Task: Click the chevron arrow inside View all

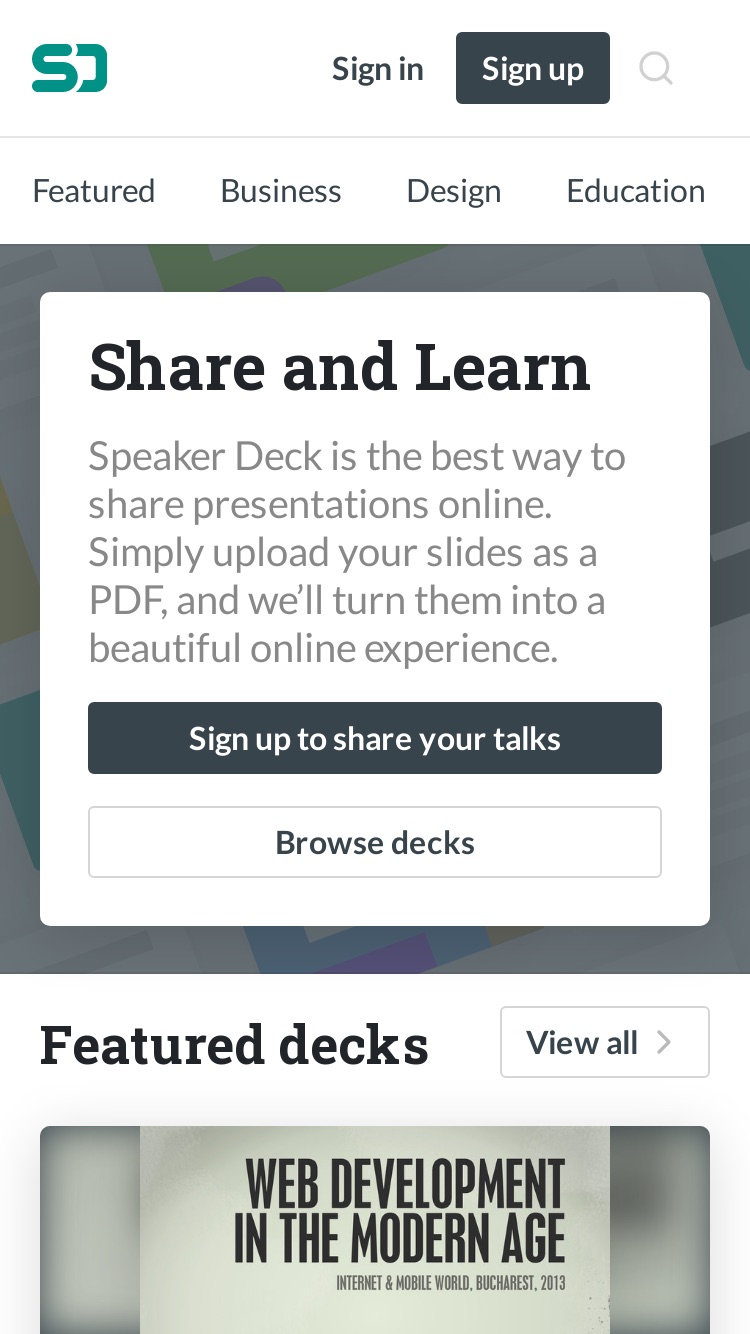Action: click(x=663, y=1042)
